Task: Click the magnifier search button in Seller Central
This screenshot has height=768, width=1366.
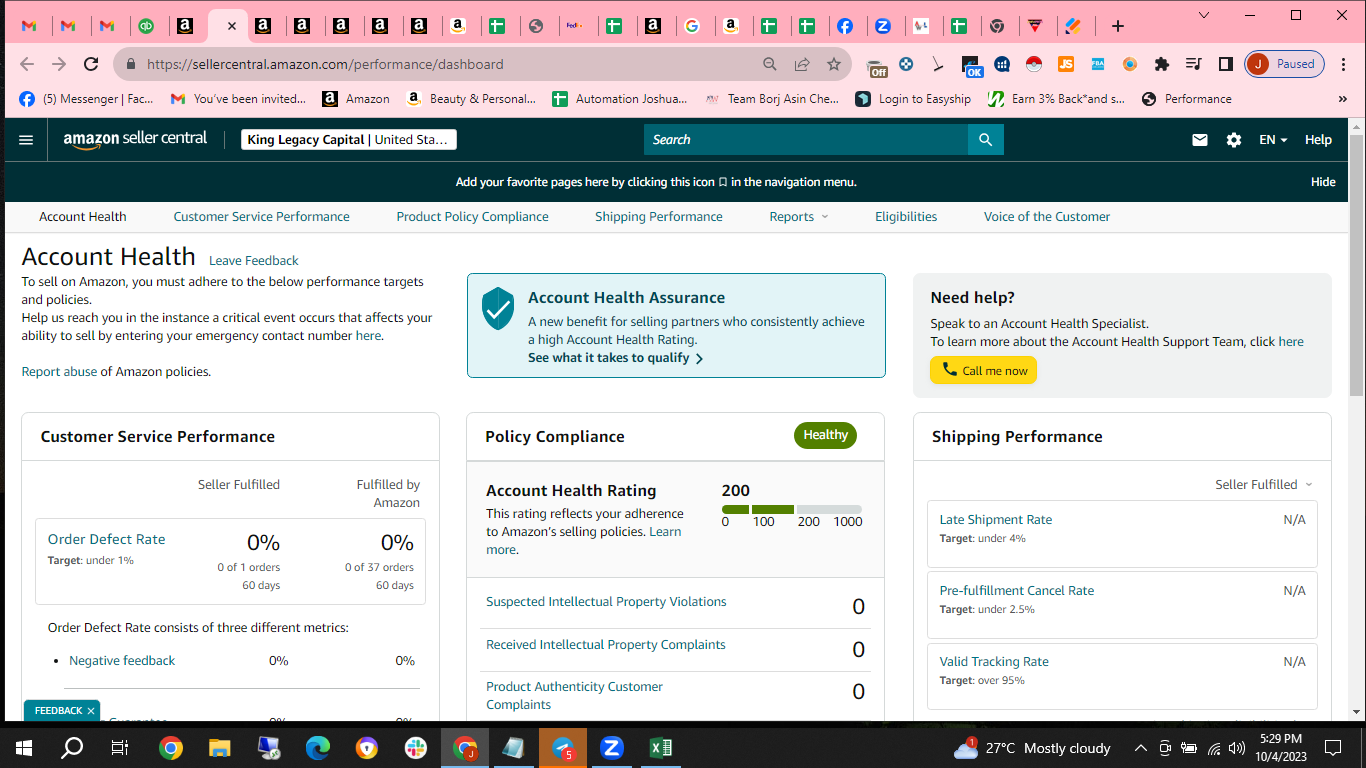Action: tap(985, 140)
